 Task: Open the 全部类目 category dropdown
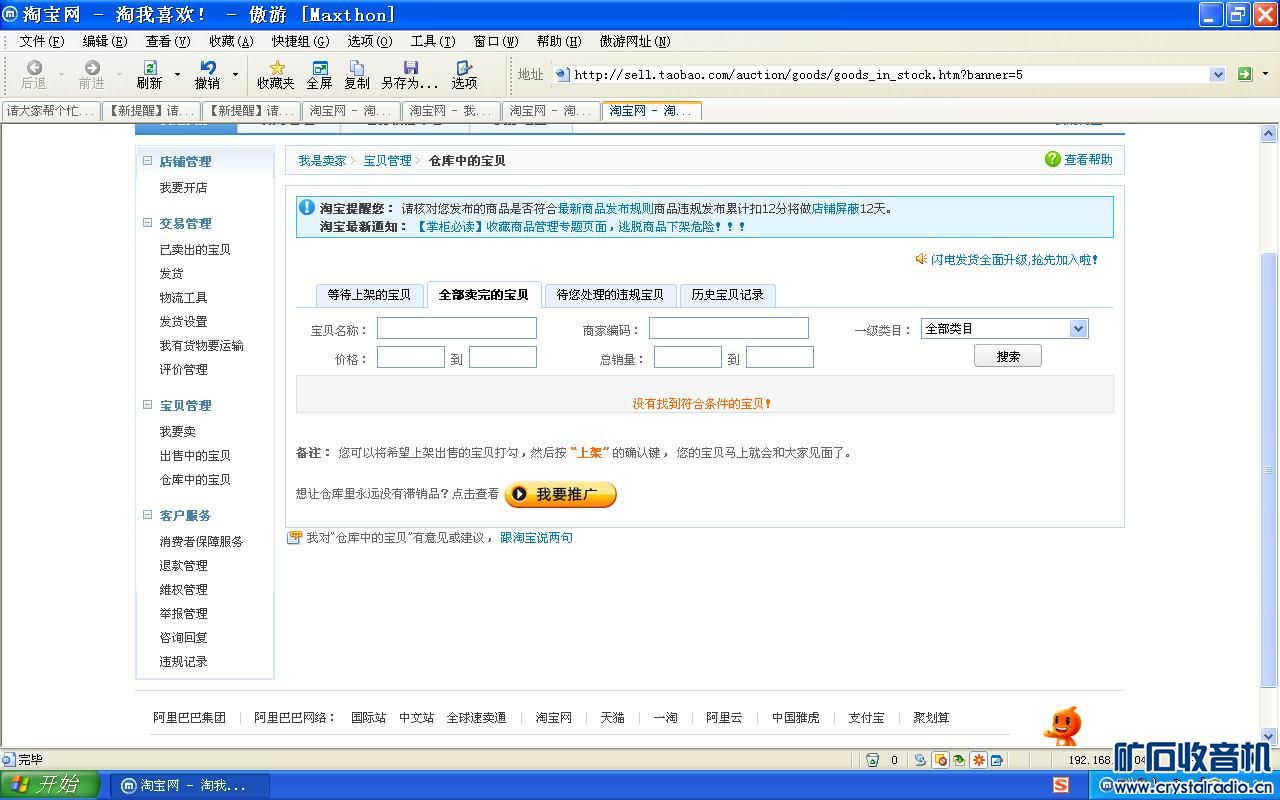point(1077,329)
